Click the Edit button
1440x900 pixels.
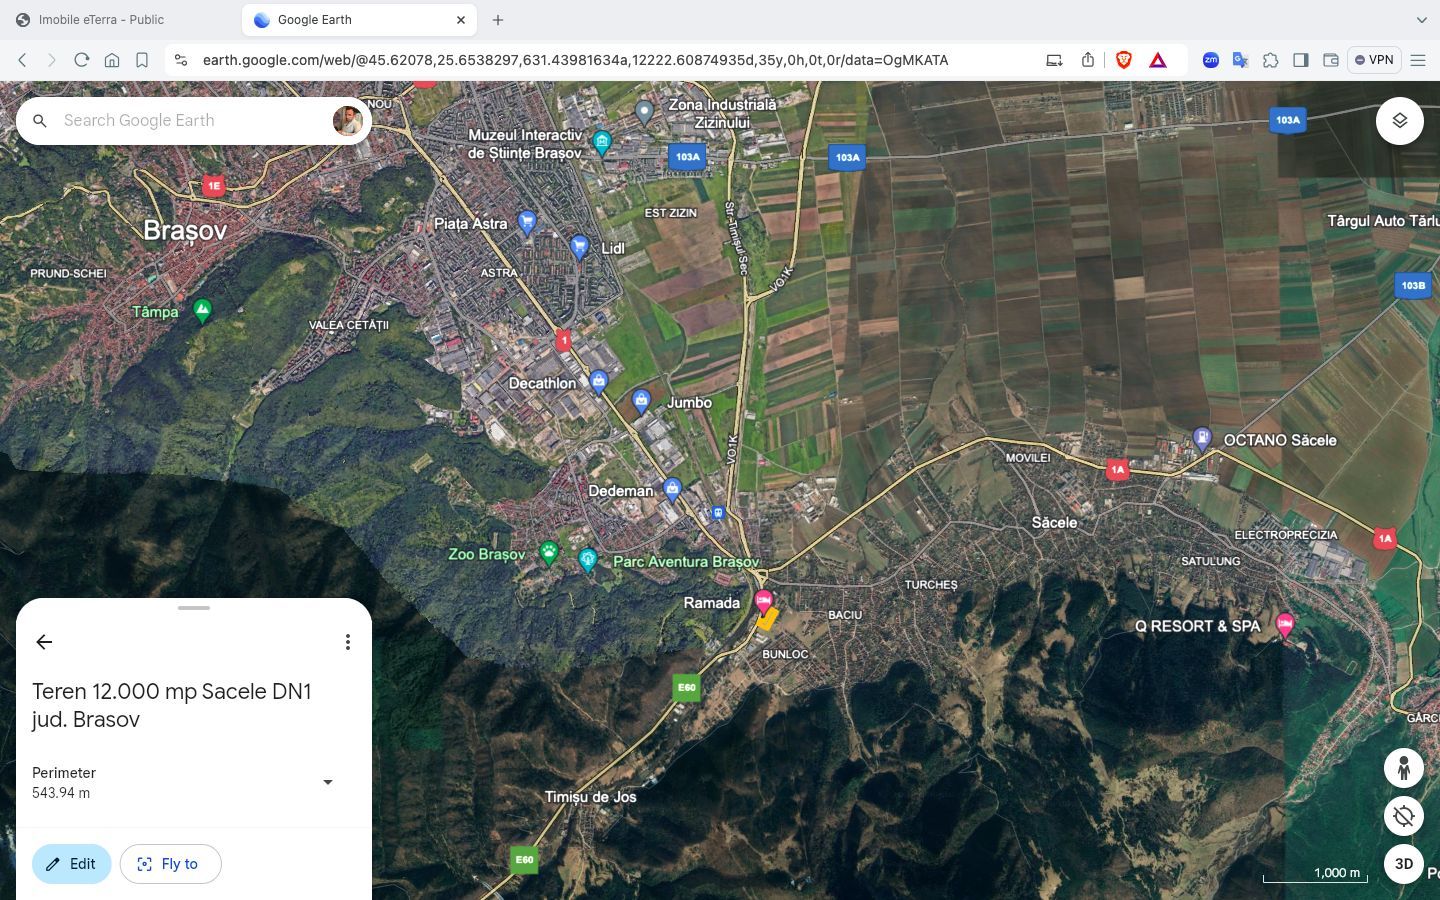click(71, 864)
